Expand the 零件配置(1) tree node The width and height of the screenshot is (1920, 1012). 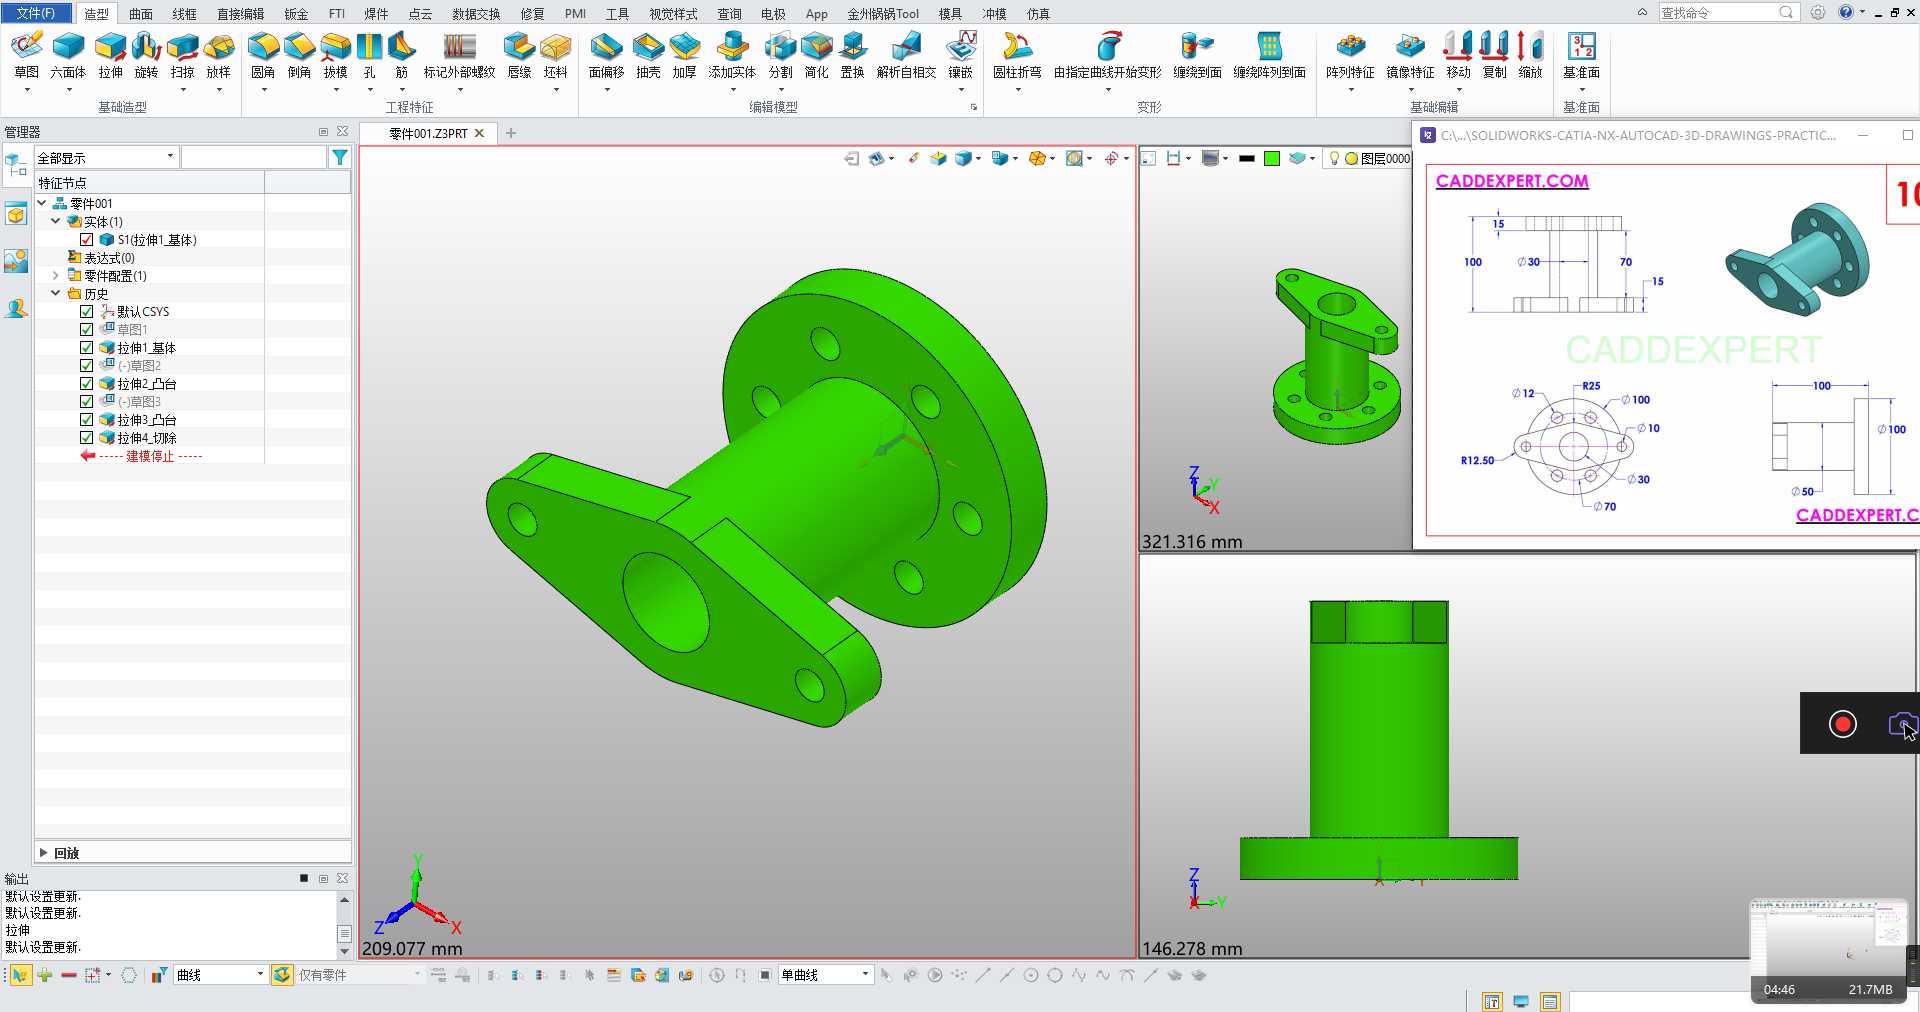coord(56,276)
